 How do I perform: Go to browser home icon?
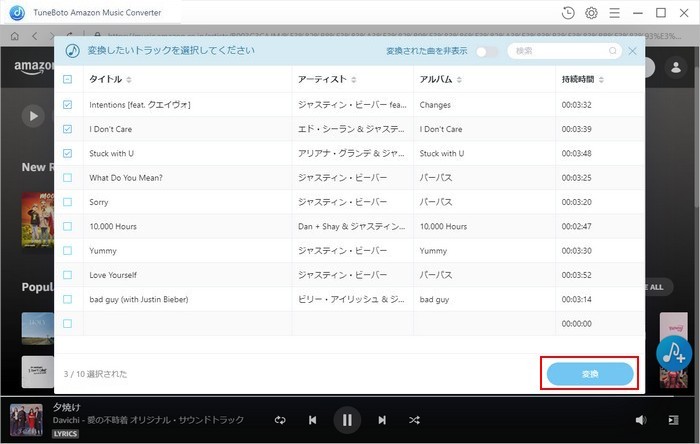pos(15,36)
